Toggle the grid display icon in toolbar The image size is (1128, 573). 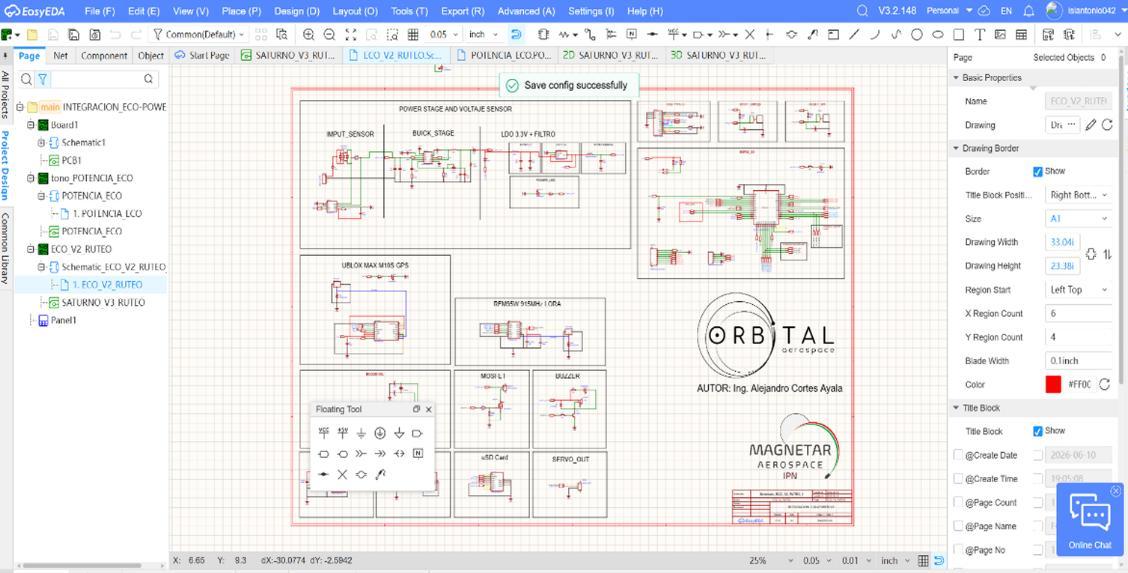pyautogui.click(x=413, y=35)
